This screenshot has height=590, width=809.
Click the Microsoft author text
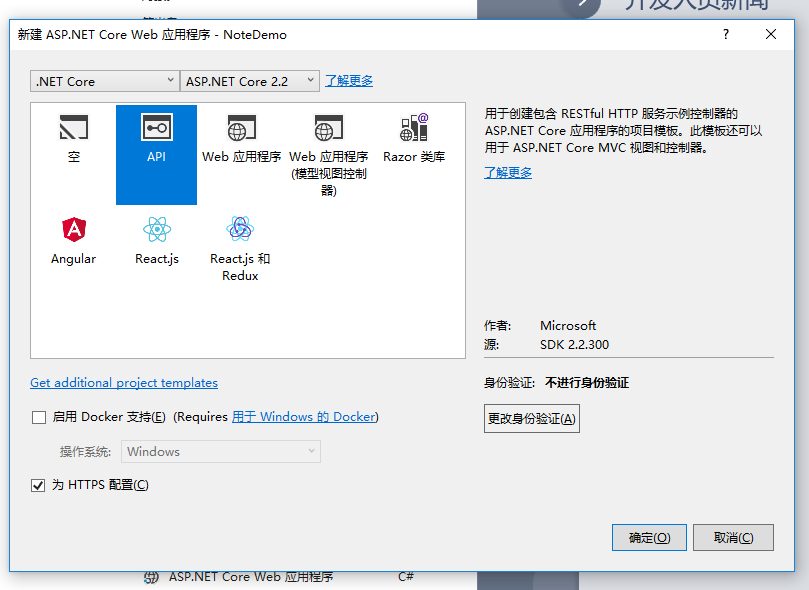pos(568,325)
